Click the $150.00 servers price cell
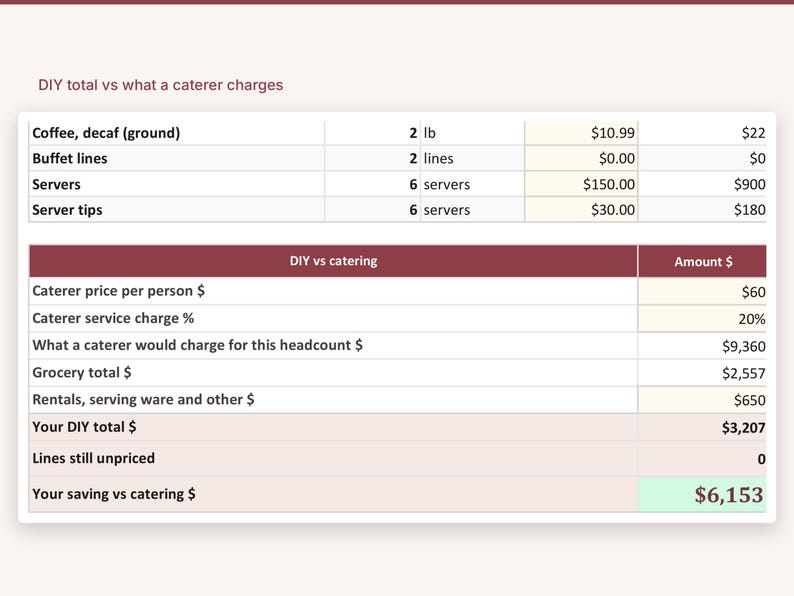794x596 pixels. pyautogui.click(x=581, y=184)
